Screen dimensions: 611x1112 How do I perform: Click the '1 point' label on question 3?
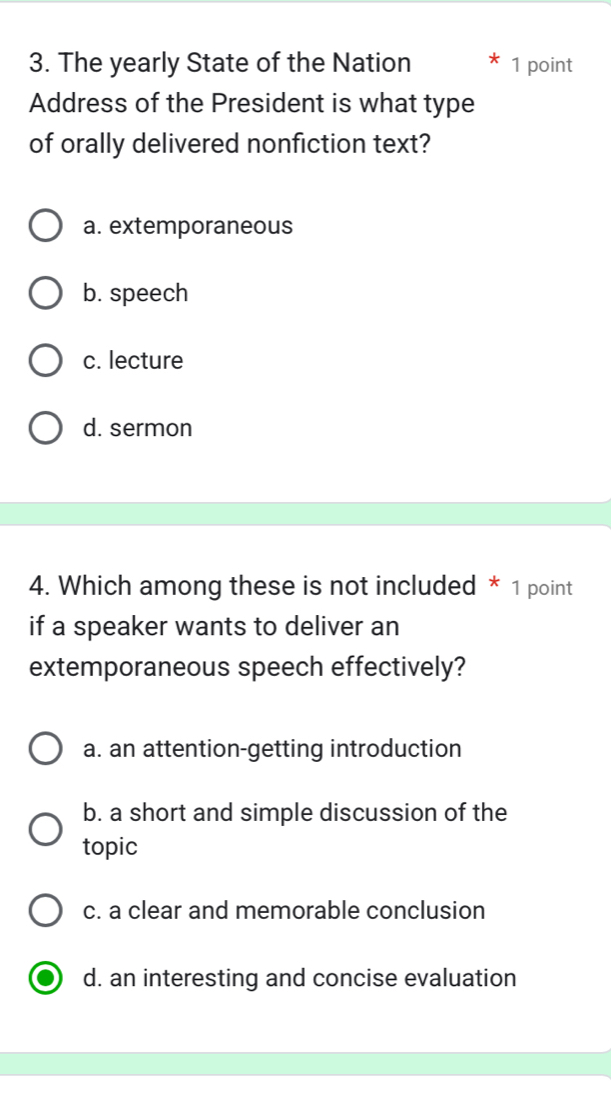(542, 65)
